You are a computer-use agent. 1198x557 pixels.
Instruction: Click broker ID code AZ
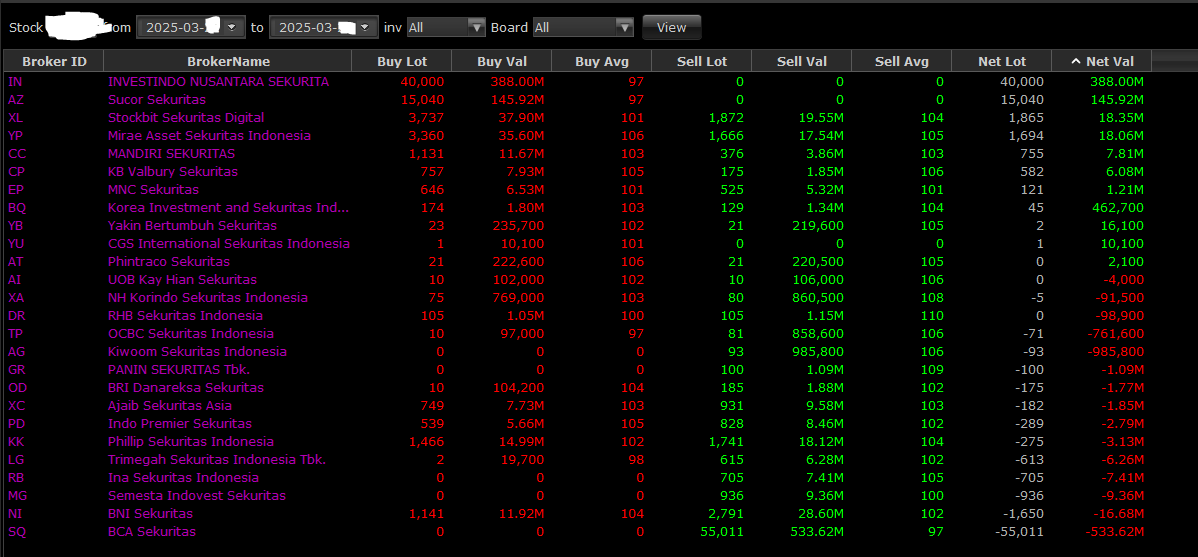pyautogui.click(x=16, y=99)
